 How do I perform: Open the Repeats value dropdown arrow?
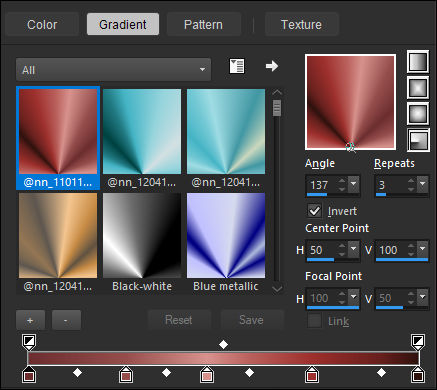click(x=423, y=184)
